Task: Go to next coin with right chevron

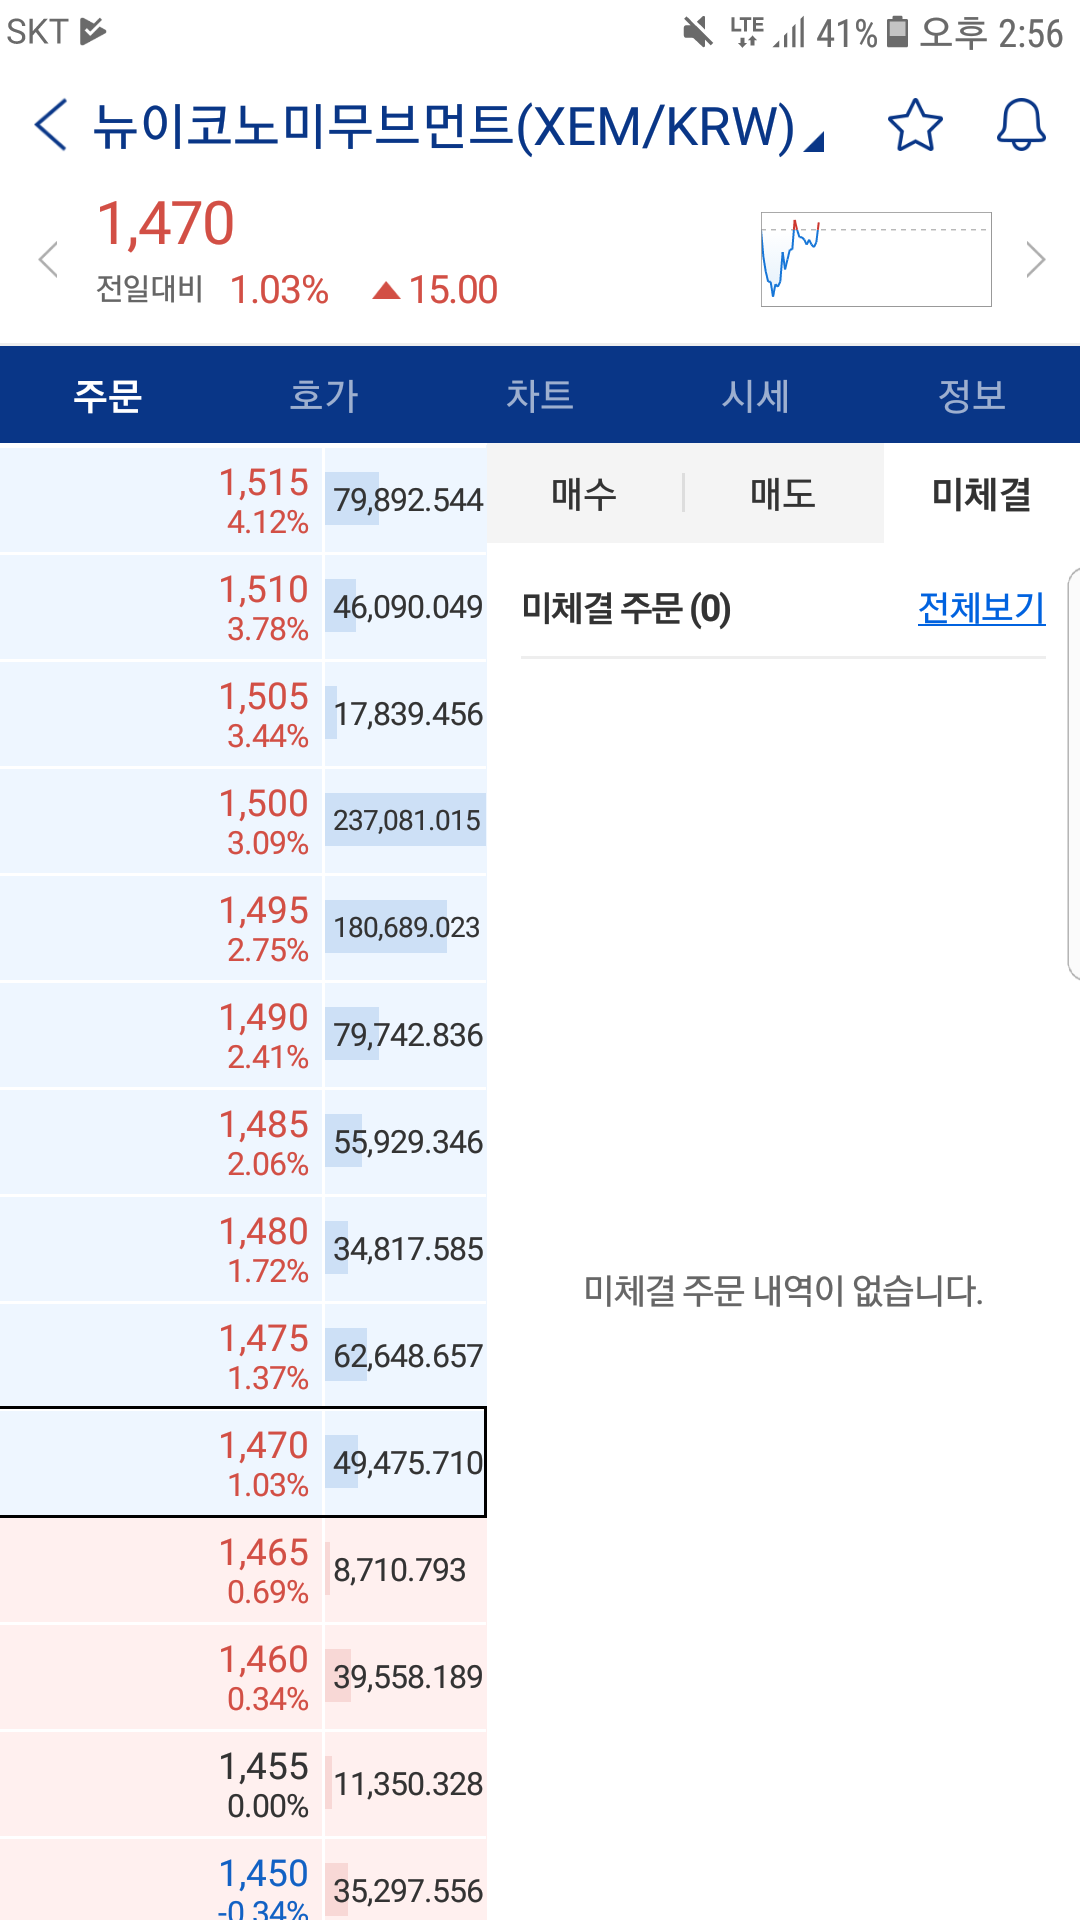Action: (x=1036, y=259)
